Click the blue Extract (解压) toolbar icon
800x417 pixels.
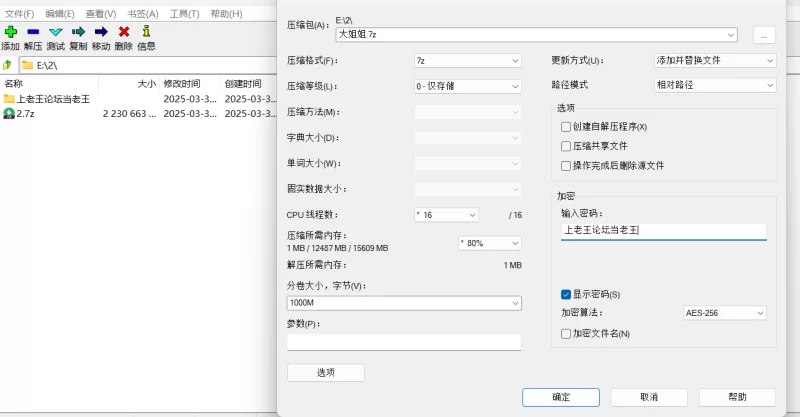pos(33,32)
